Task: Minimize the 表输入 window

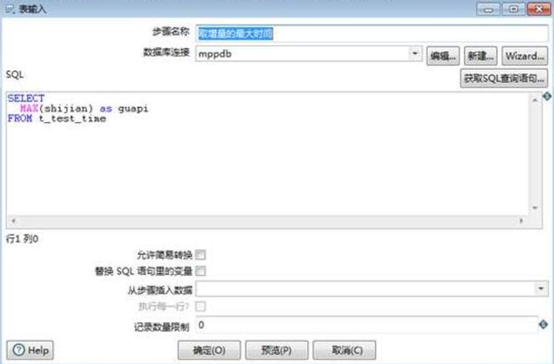Action: [488, 9]
